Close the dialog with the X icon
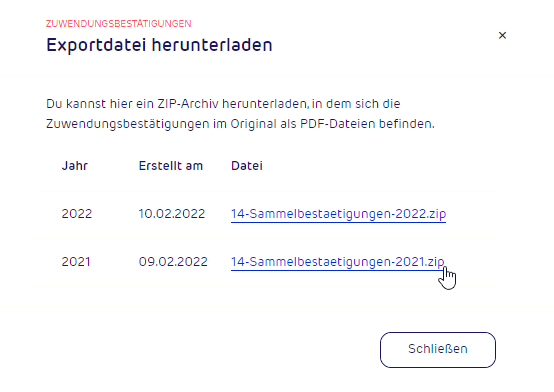 (x=502, y=35)
